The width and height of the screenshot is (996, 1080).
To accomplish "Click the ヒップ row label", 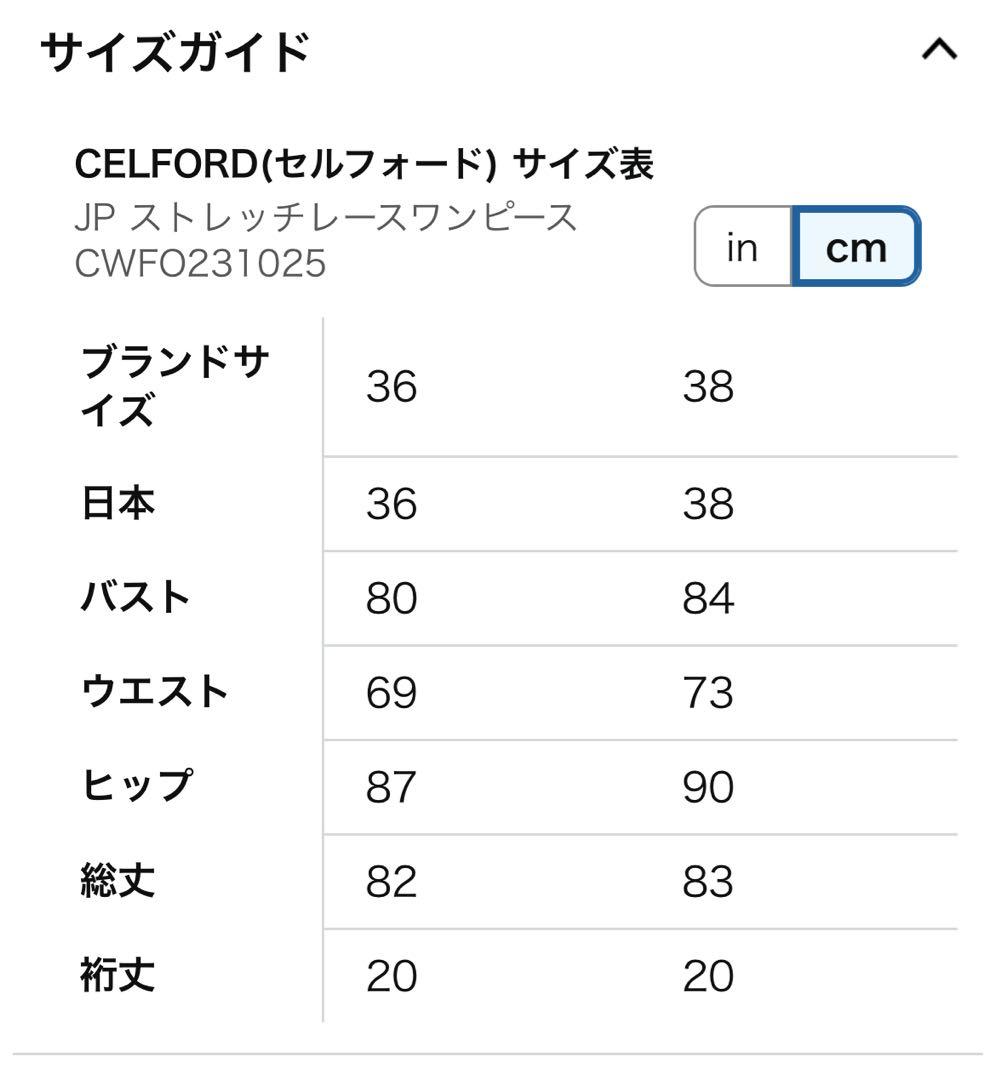I will pos(135,784).
